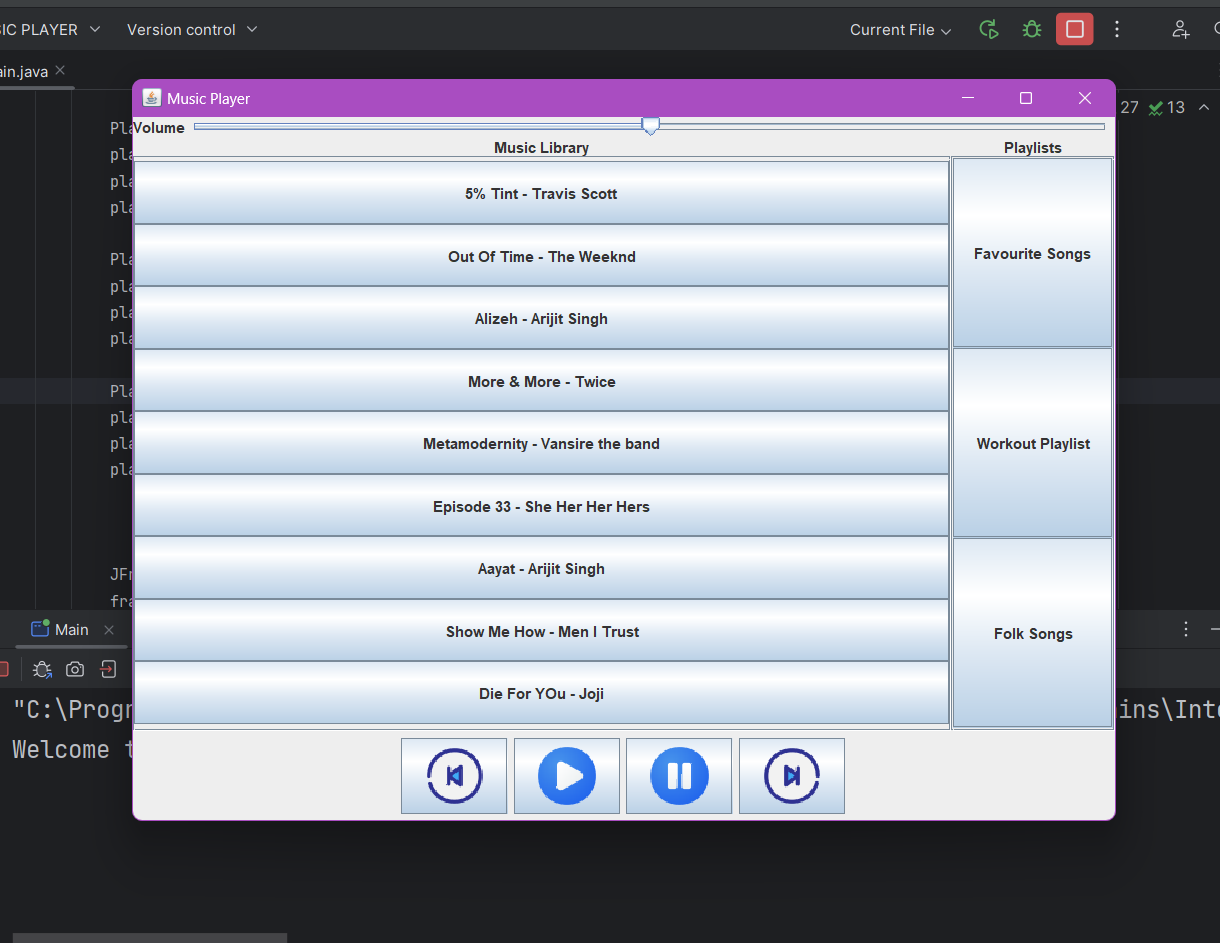Click the next track button
The image size is (1220, 943).
coord(792,776)
